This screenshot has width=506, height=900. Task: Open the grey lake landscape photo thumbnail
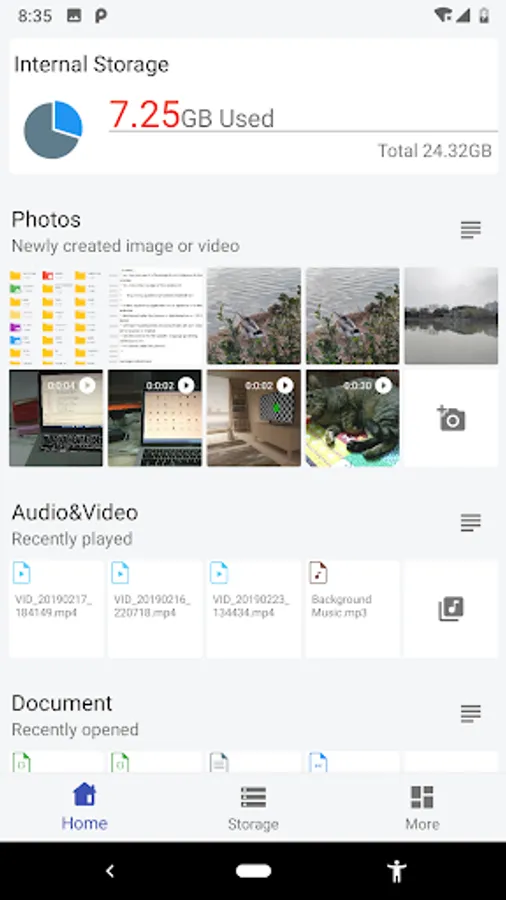[x=451, y=316]
